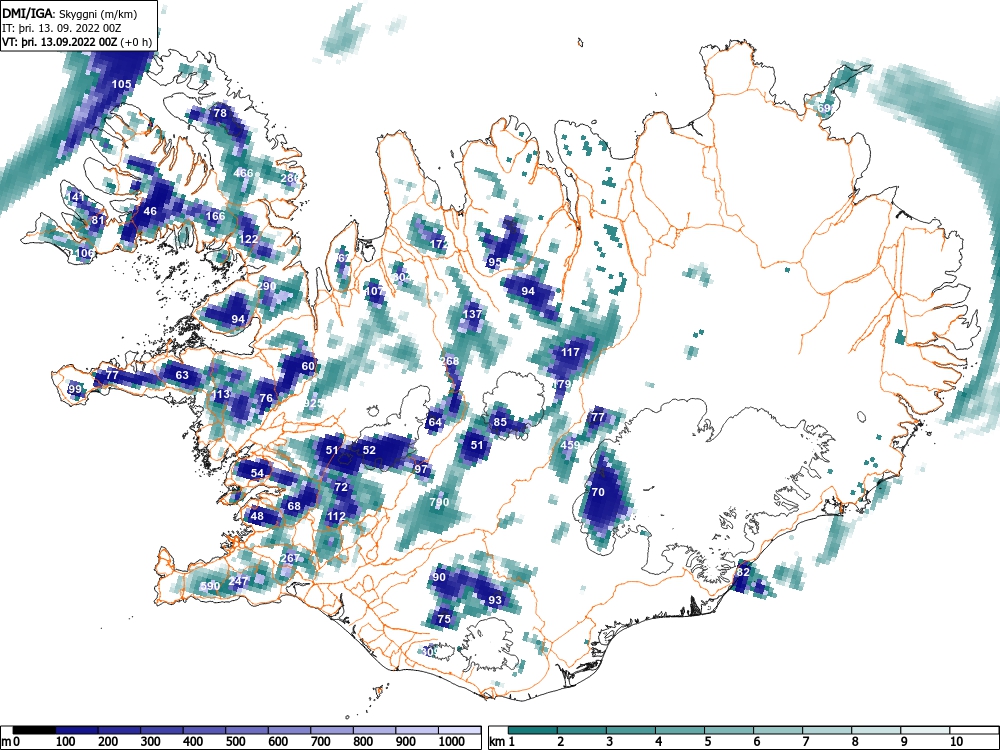Viewport: 1000px width, 750px height.
Task: Click the visibility value '78' in the Westfjords
Action: click(x=220, y=113)
